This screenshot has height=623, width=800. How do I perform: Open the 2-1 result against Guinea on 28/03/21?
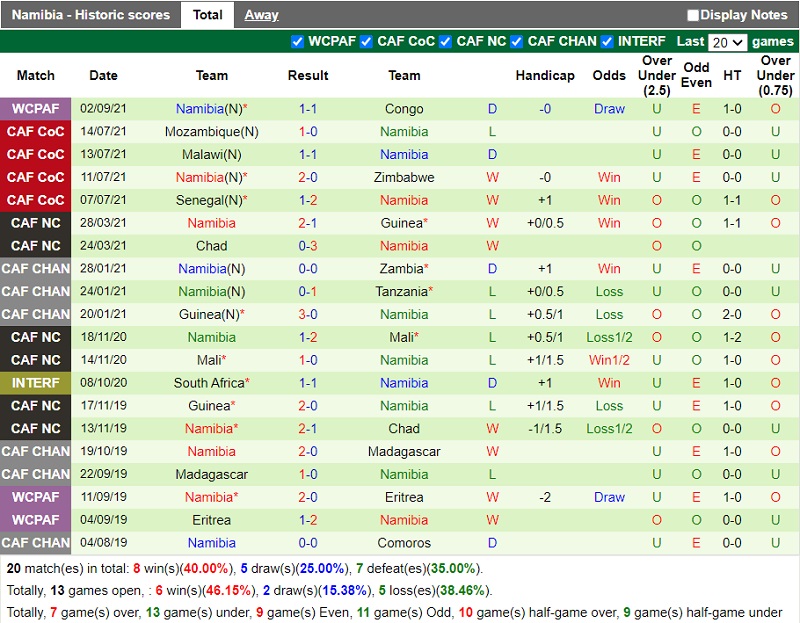pyautogui.click(x=308, y=223)
